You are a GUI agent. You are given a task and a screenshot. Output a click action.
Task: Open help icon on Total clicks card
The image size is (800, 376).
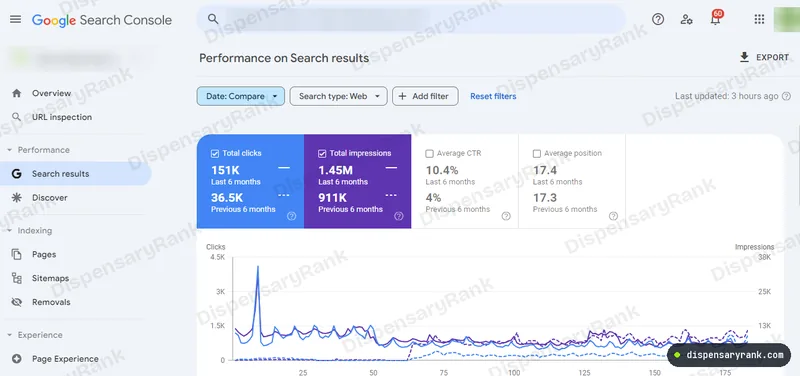click(x=291, y=216)
